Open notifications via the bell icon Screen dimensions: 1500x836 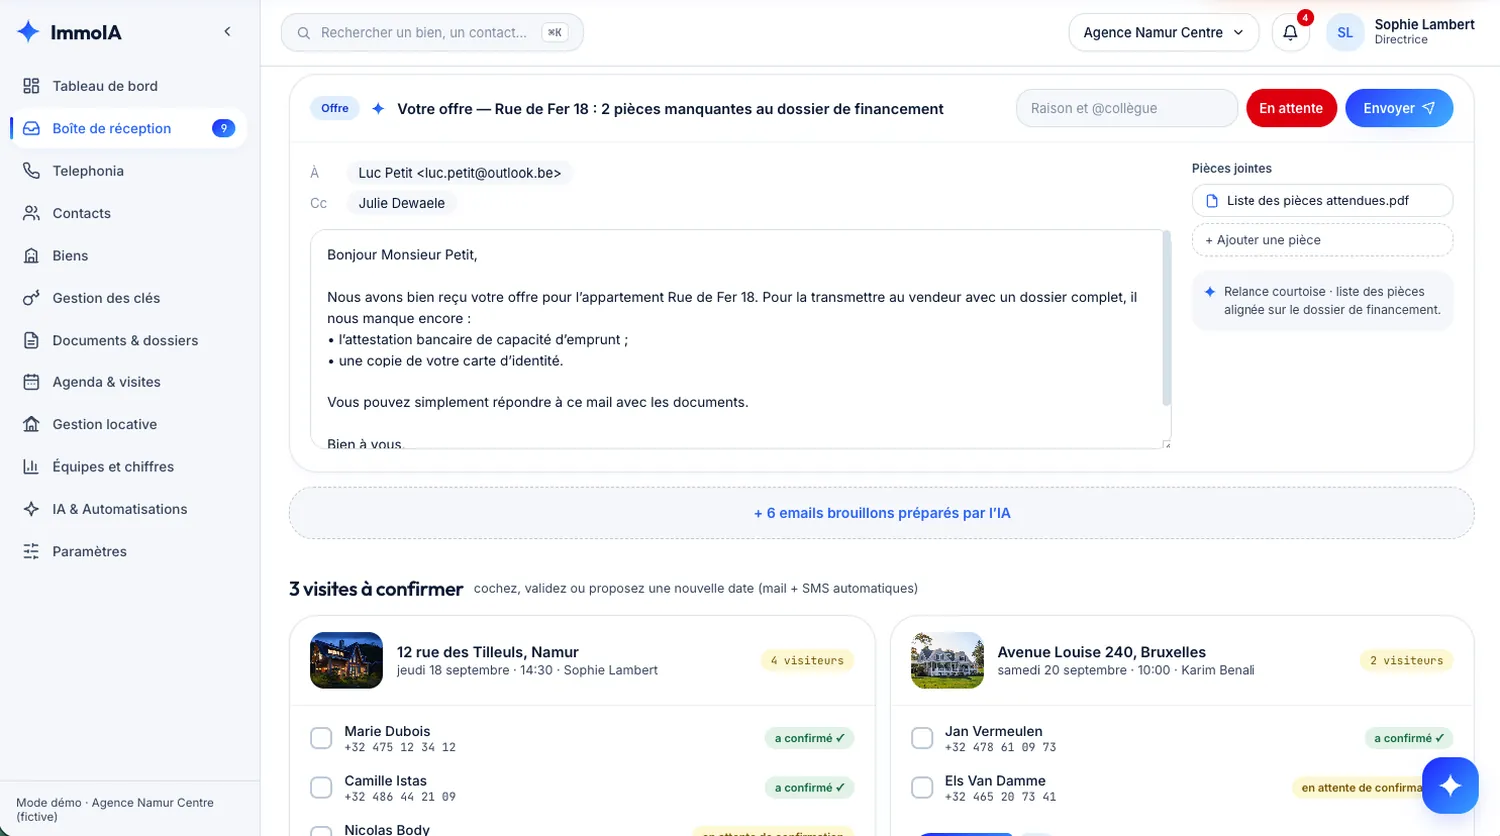[x=1291, y=32]
